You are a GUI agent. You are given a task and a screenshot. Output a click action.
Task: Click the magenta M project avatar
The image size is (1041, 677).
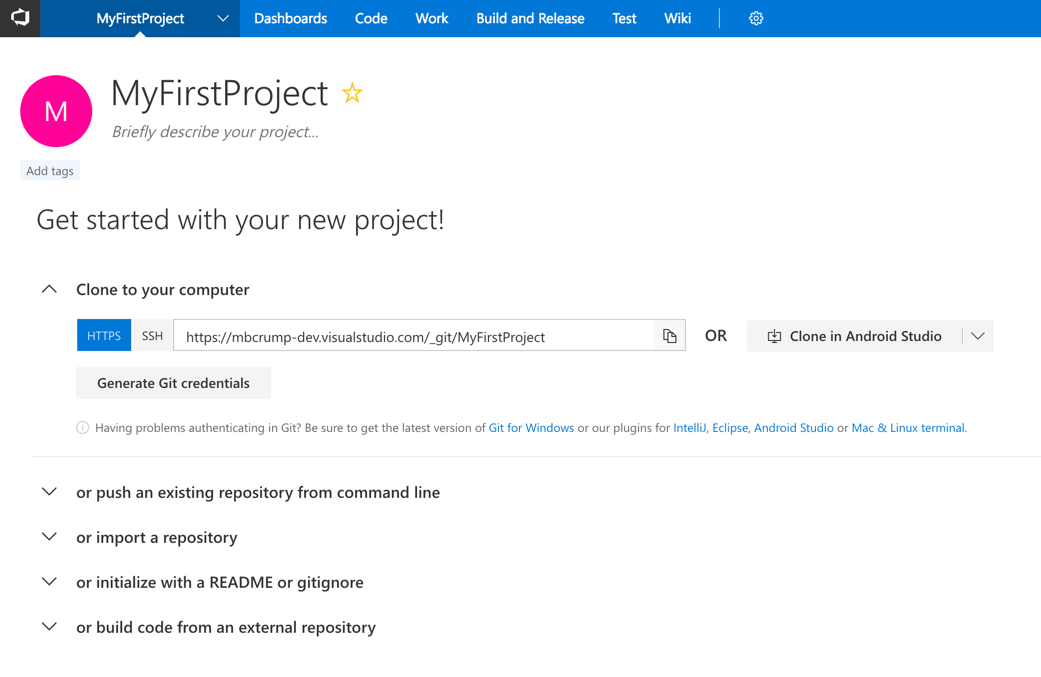[56, 111]
